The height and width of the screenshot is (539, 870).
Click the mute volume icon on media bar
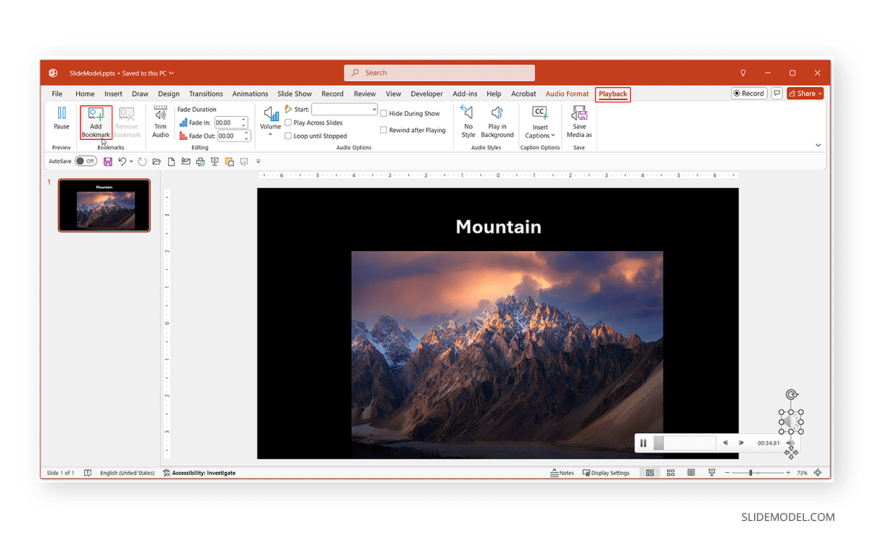790,443
